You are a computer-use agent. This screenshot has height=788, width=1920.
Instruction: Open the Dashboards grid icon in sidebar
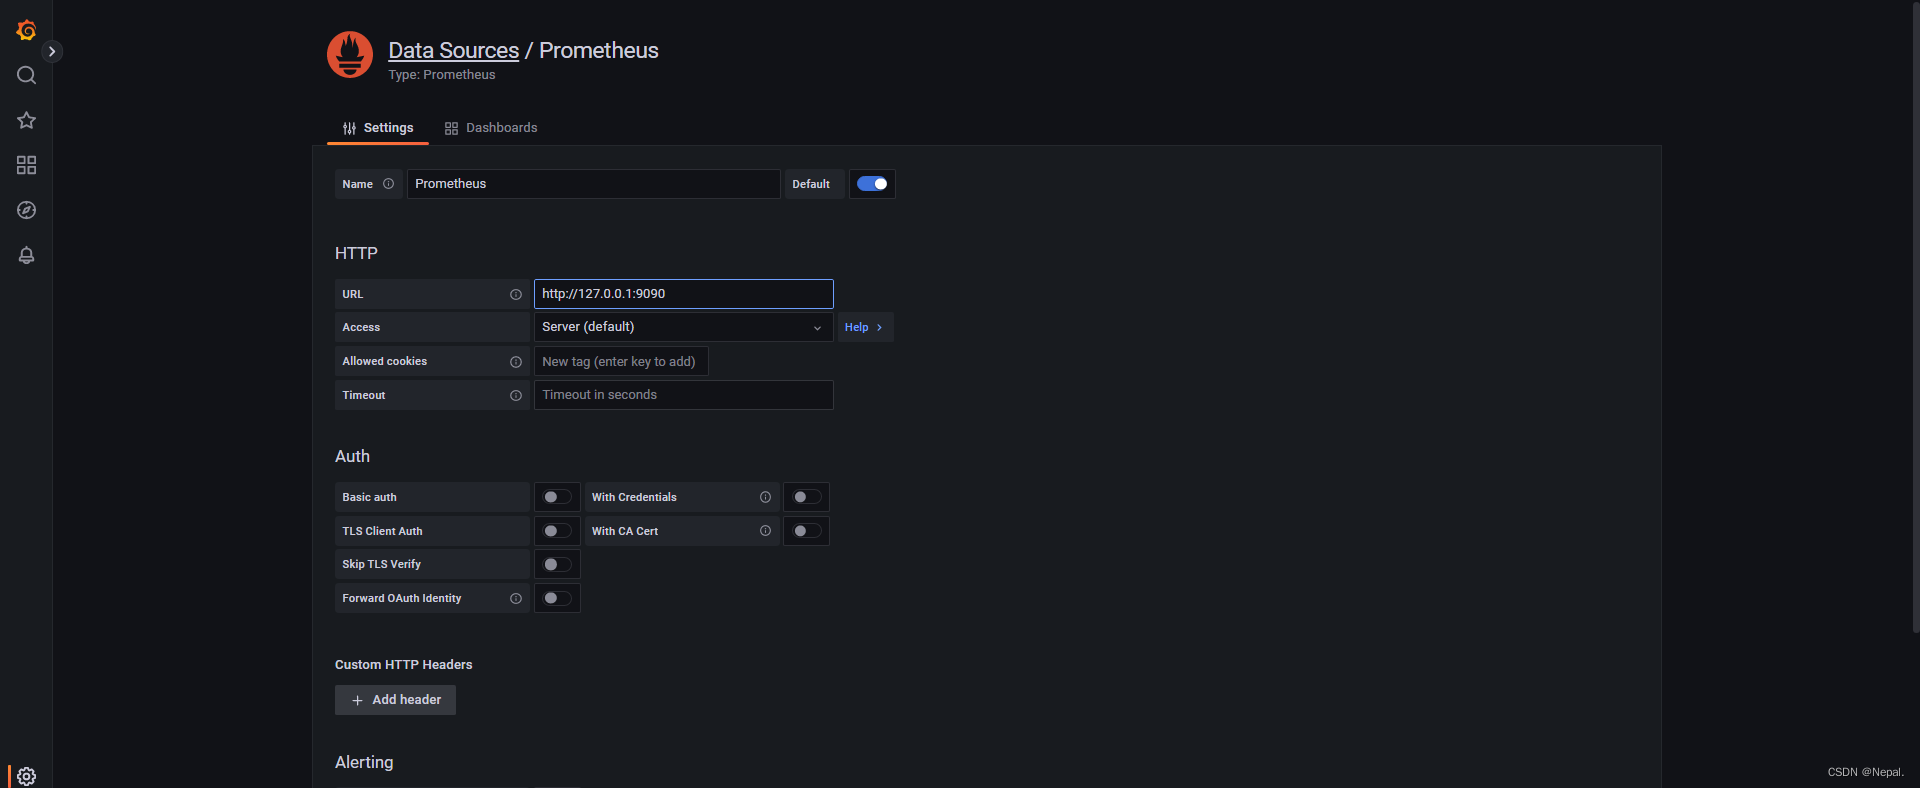coord(26,165)
